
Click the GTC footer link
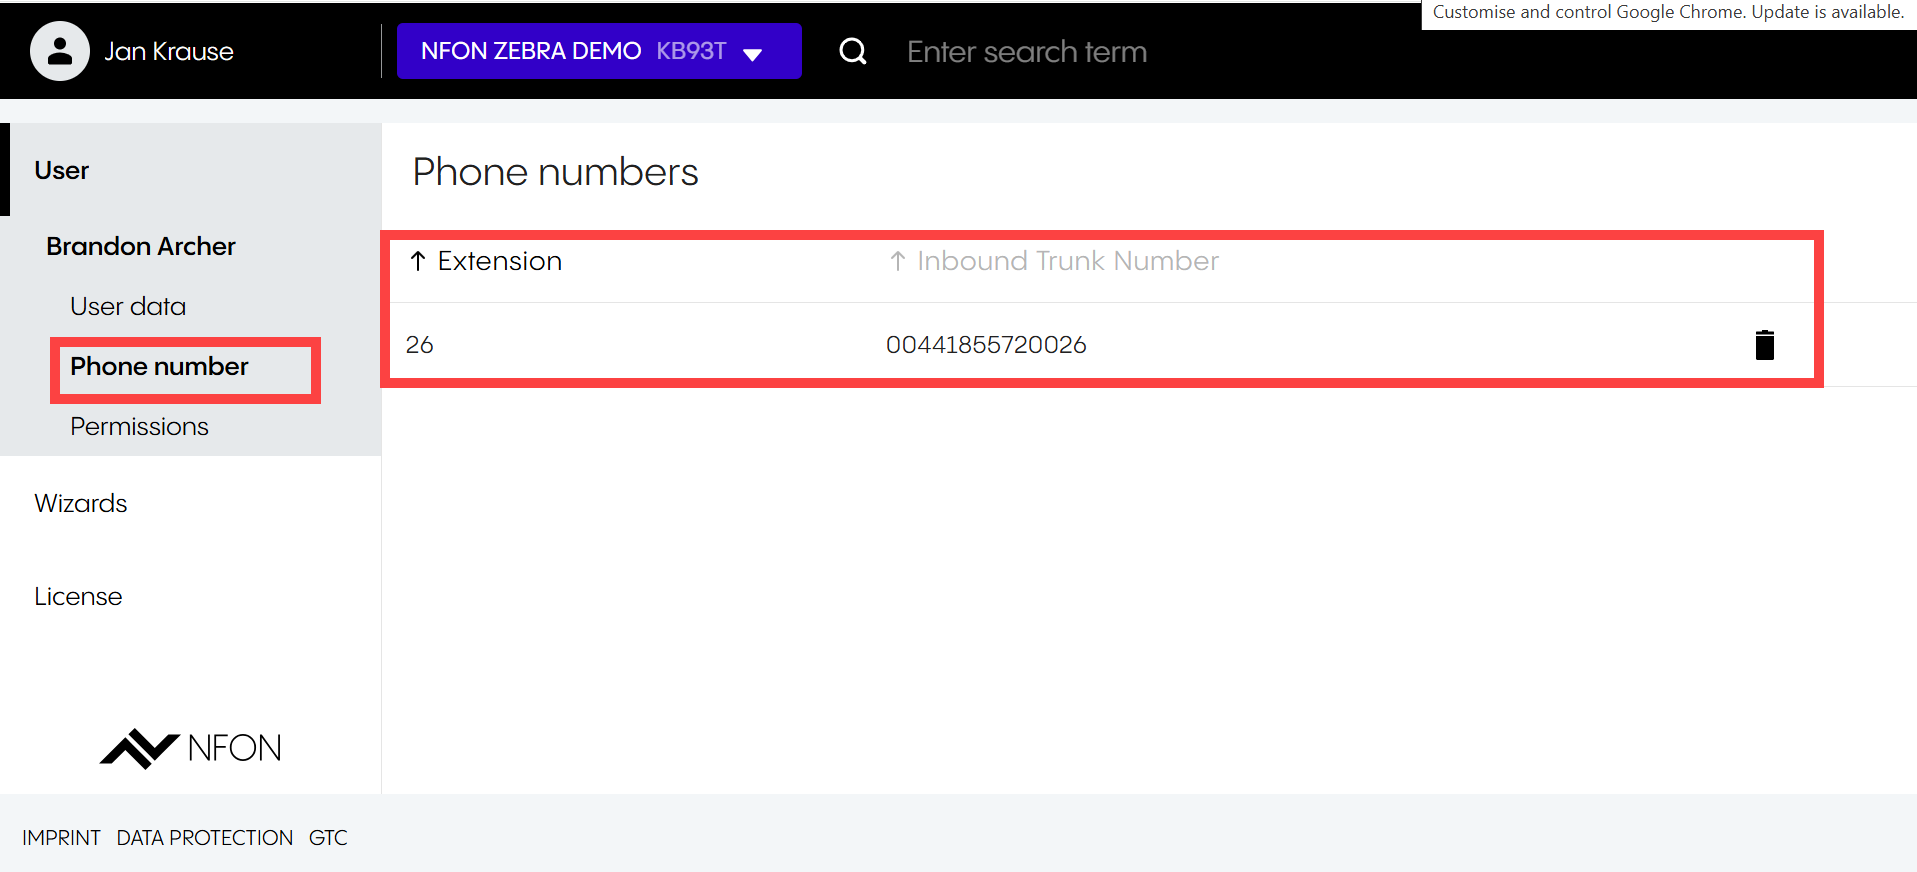point(328,838)
